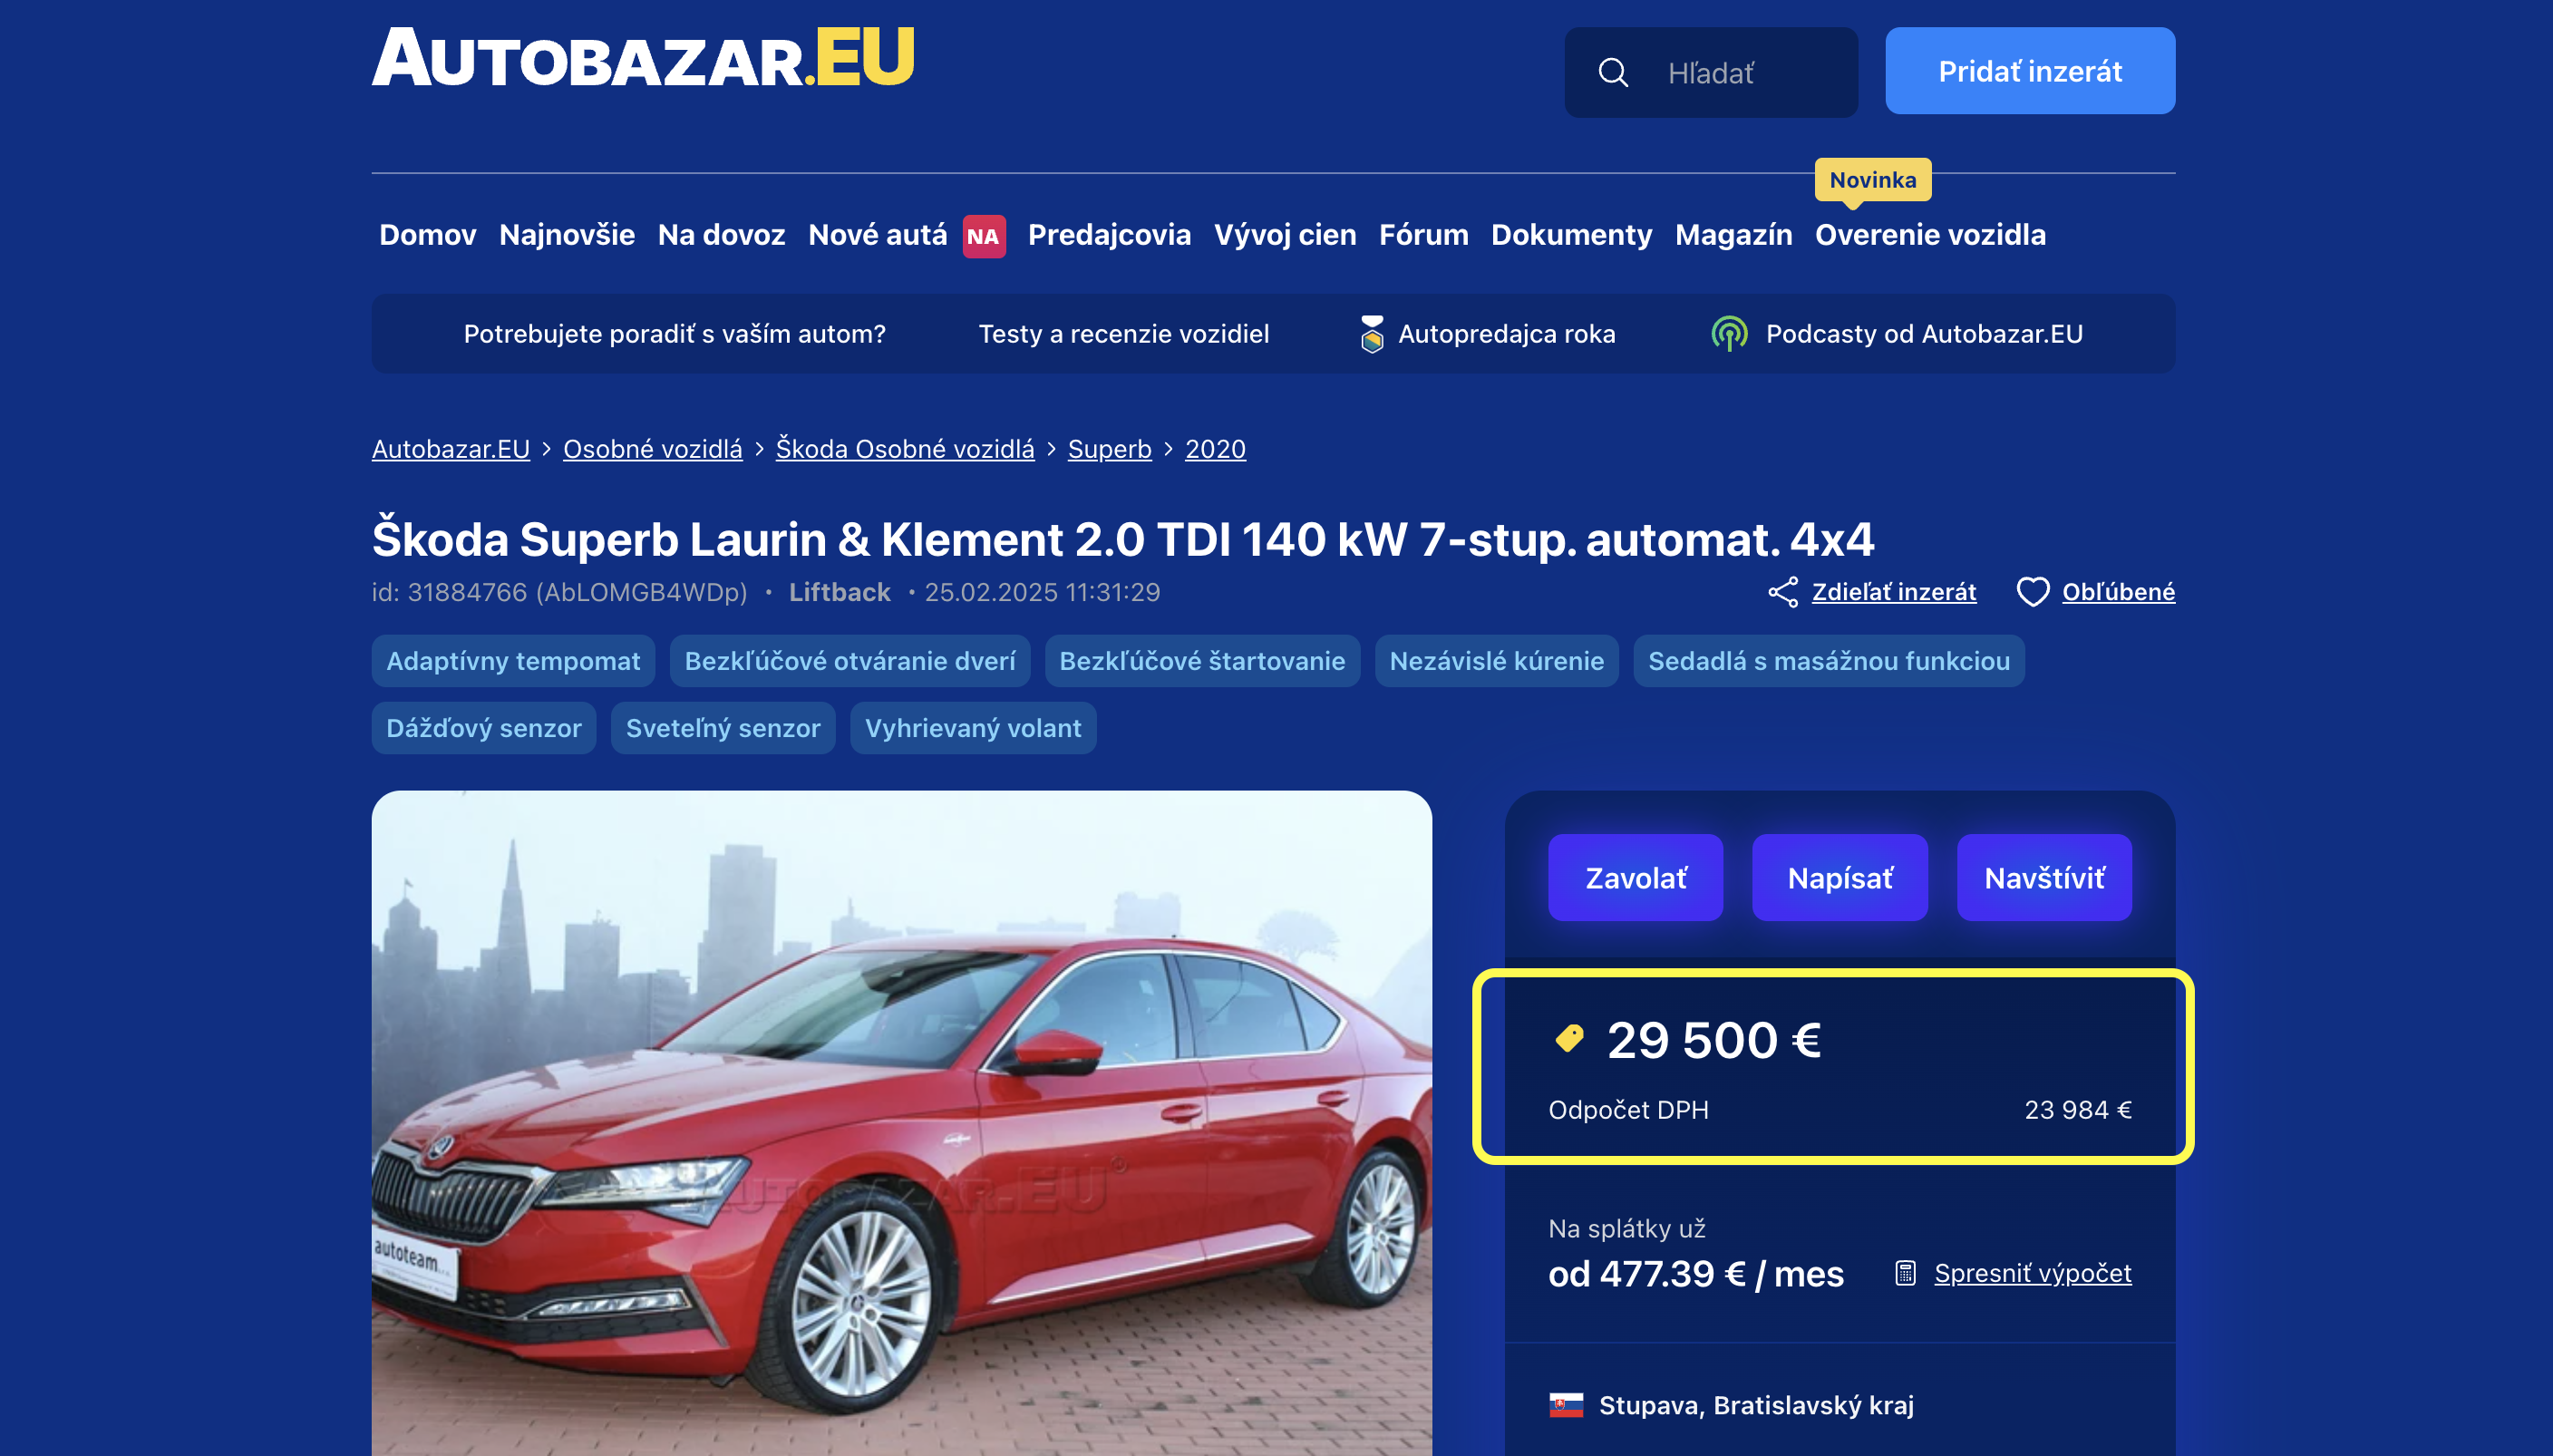Click the Spresniť výpočet link
The image size is (2553, 1456).
point(2033,1273)
